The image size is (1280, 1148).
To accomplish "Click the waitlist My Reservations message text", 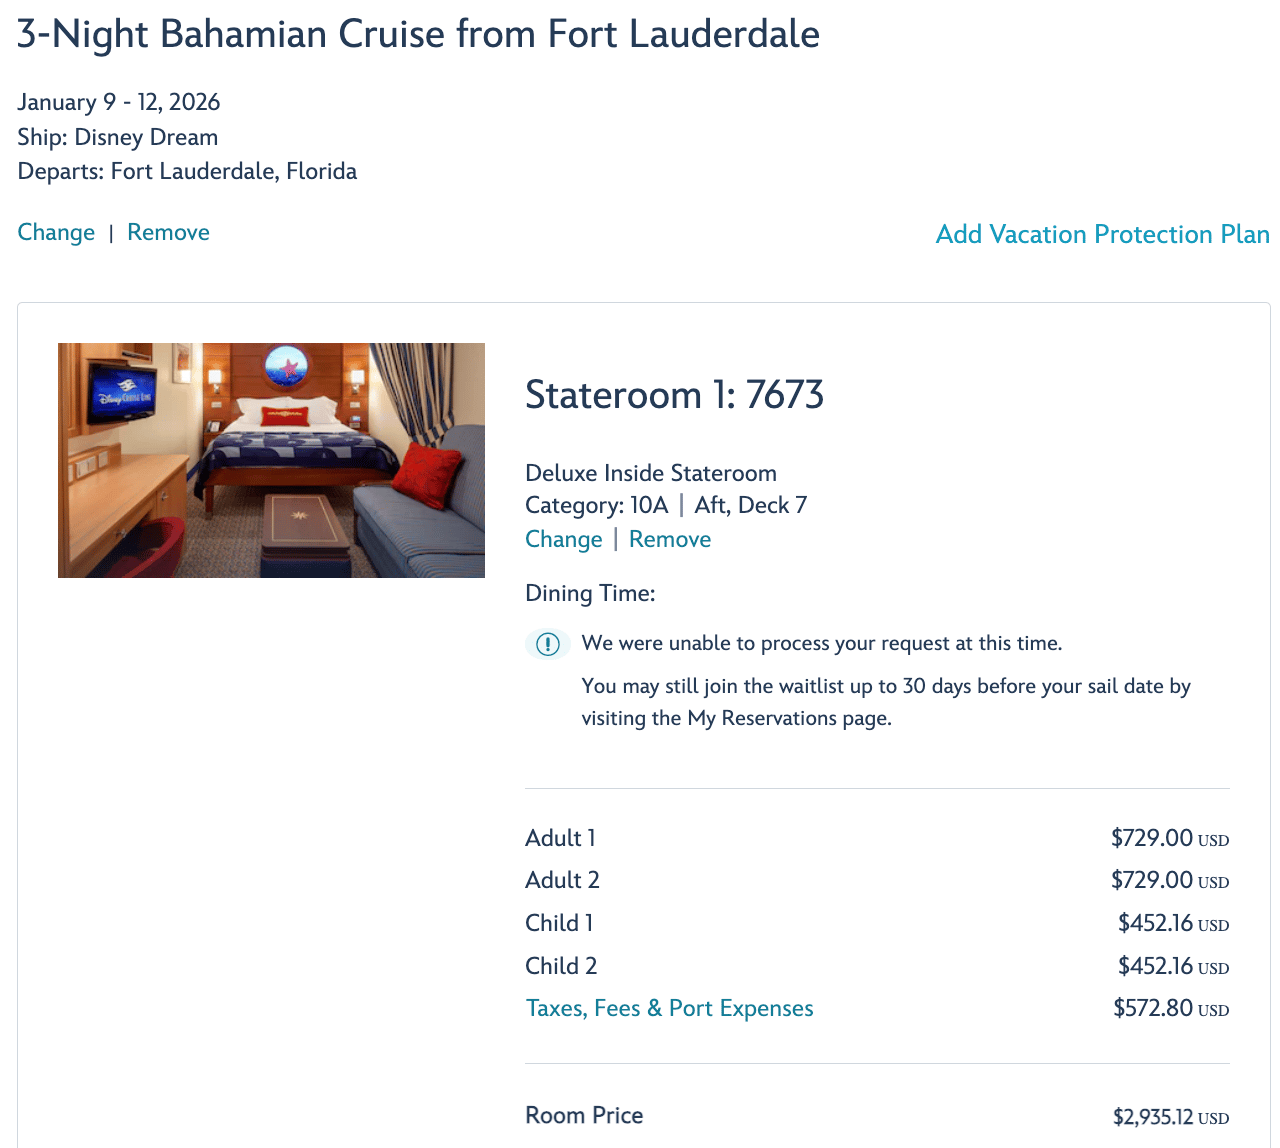I will point(886,702).
